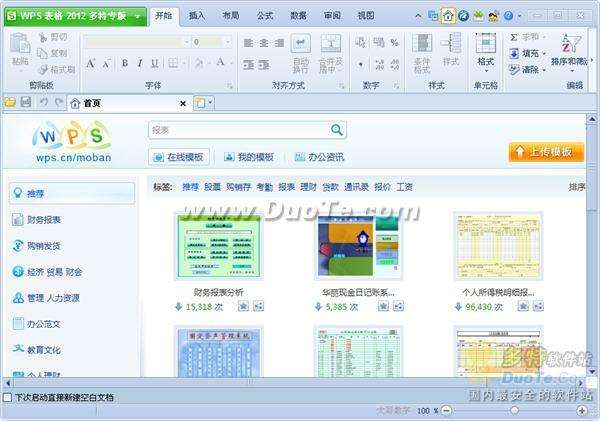Image resolution: width=600 pixels, height=421 pixels.
Task: Open the 我的模板 section
Action: pyautogui.click(x=249, y=157)
